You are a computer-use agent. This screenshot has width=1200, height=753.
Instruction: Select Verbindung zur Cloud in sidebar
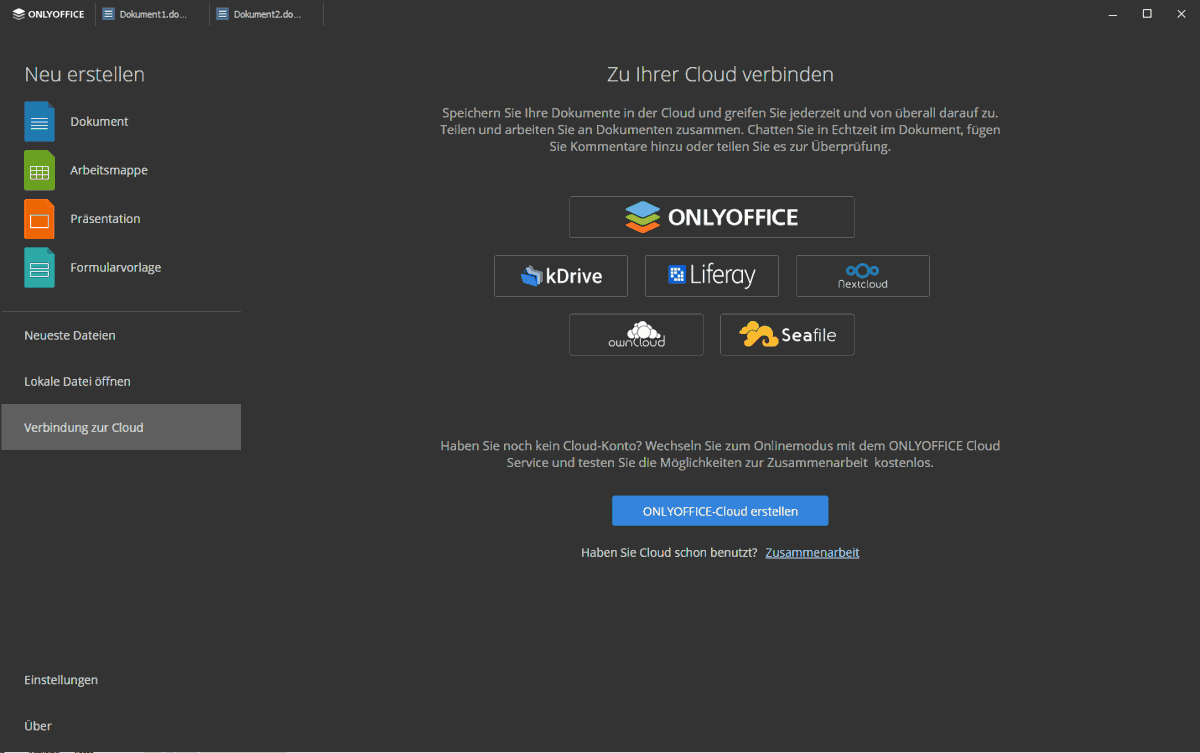pos(121,427)
